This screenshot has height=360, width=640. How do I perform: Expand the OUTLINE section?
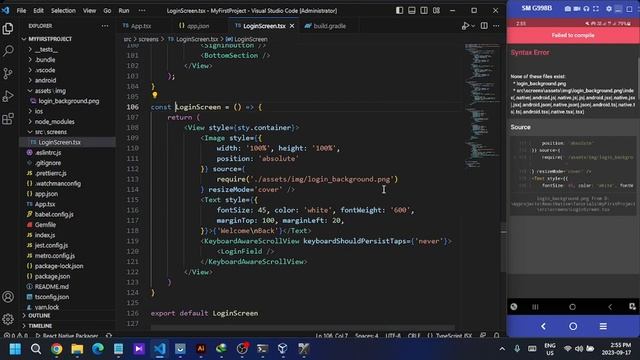[x=40, y=316]
